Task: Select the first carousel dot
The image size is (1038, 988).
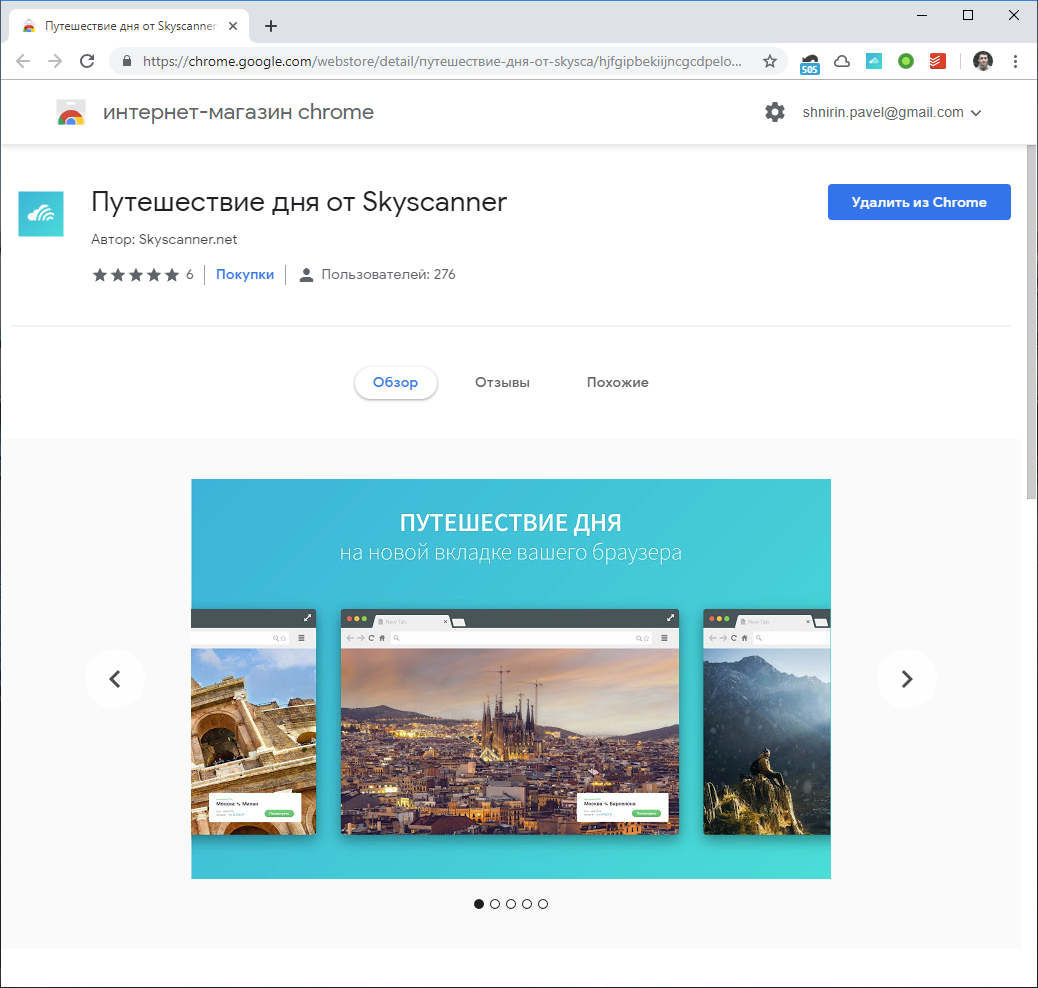Action: [479, 904]
